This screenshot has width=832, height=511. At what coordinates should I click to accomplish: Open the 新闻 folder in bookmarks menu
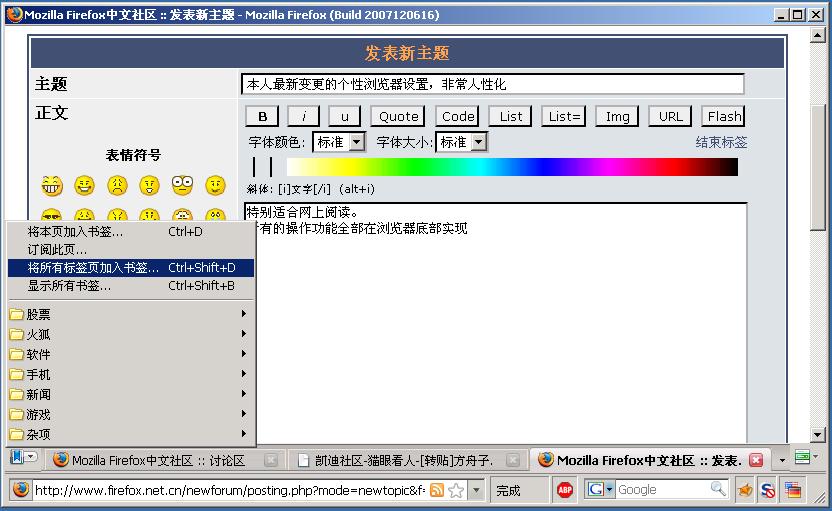(x=131, y=394)
